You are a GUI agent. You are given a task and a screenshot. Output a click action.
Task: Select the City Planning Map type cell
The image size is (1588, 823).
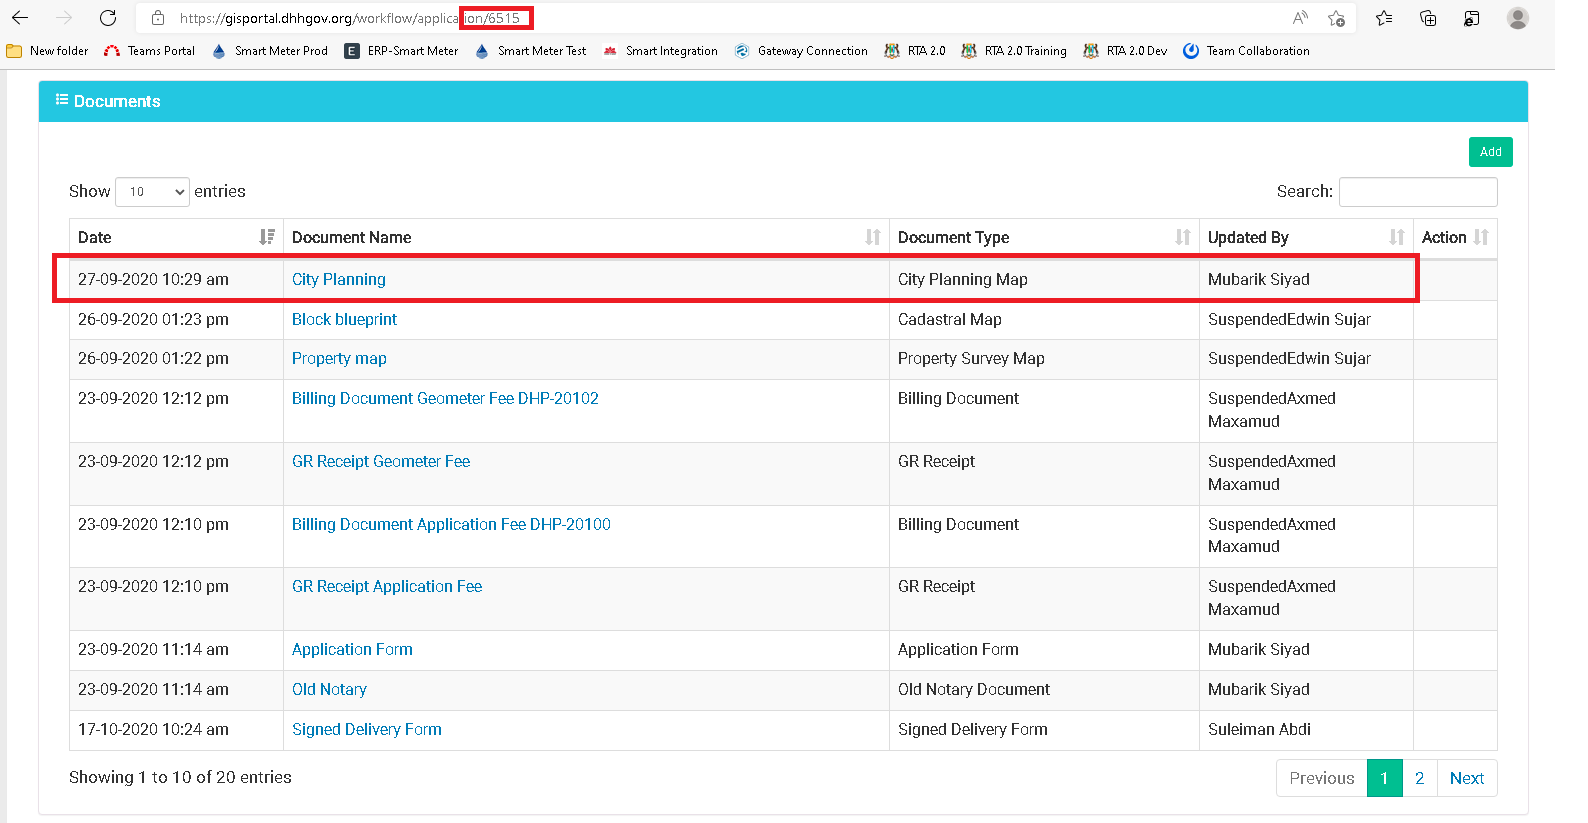[x=1044, y=279]
